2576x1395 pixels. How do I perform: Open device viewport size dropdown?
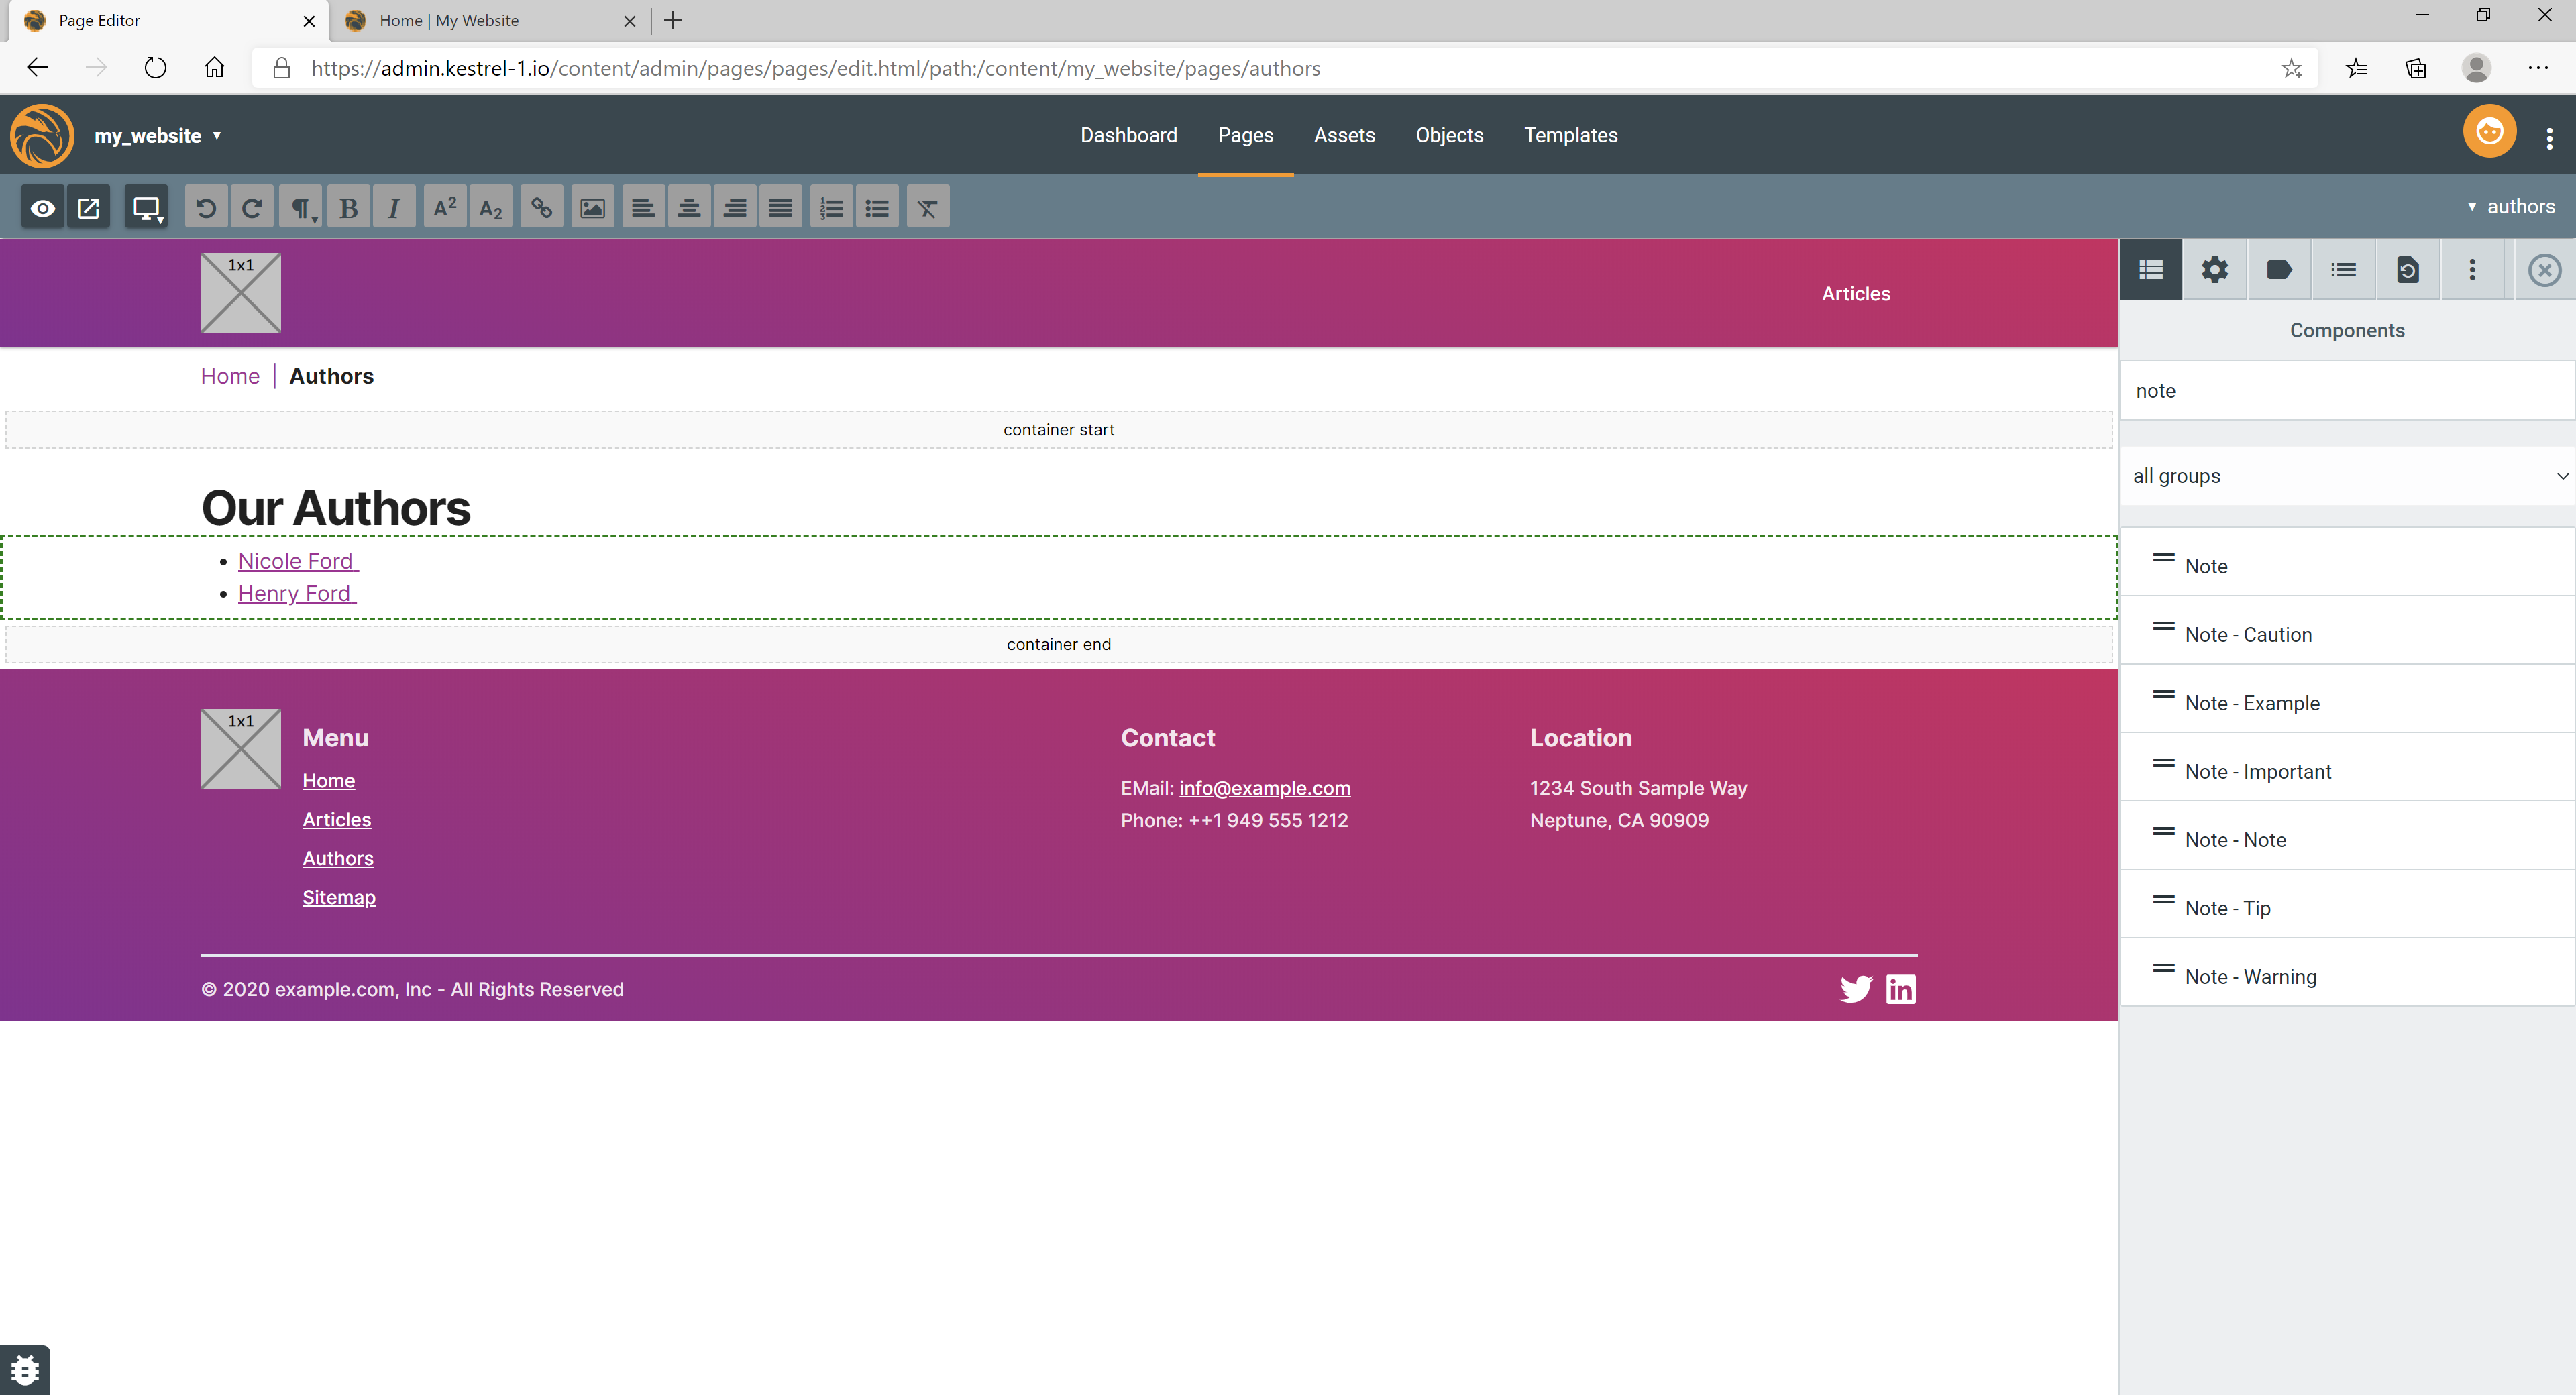coord(147,208)
